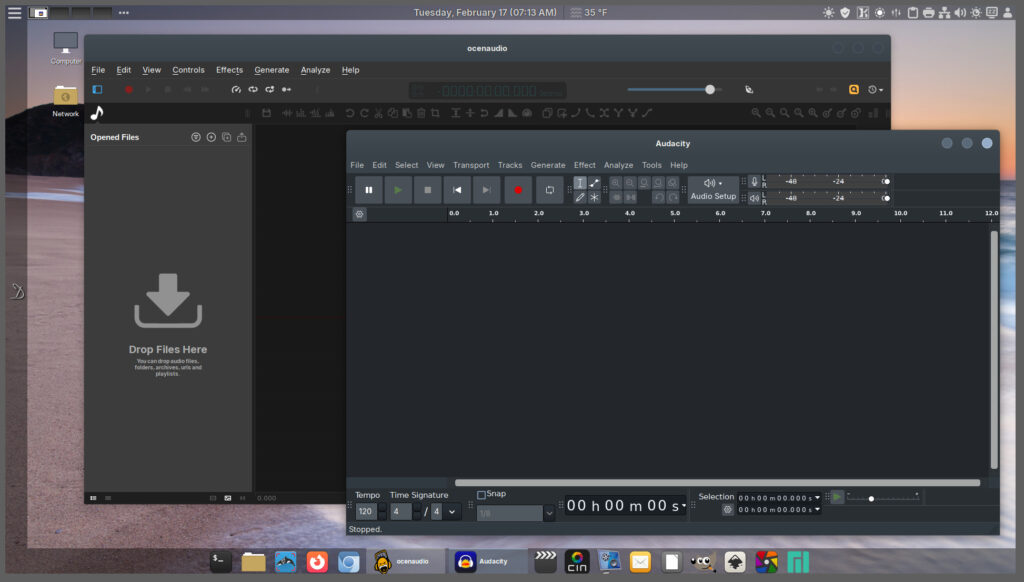Open ocenaudio's Analyze menu
This screenshot has height=582, width=1024.
[315, 70]
